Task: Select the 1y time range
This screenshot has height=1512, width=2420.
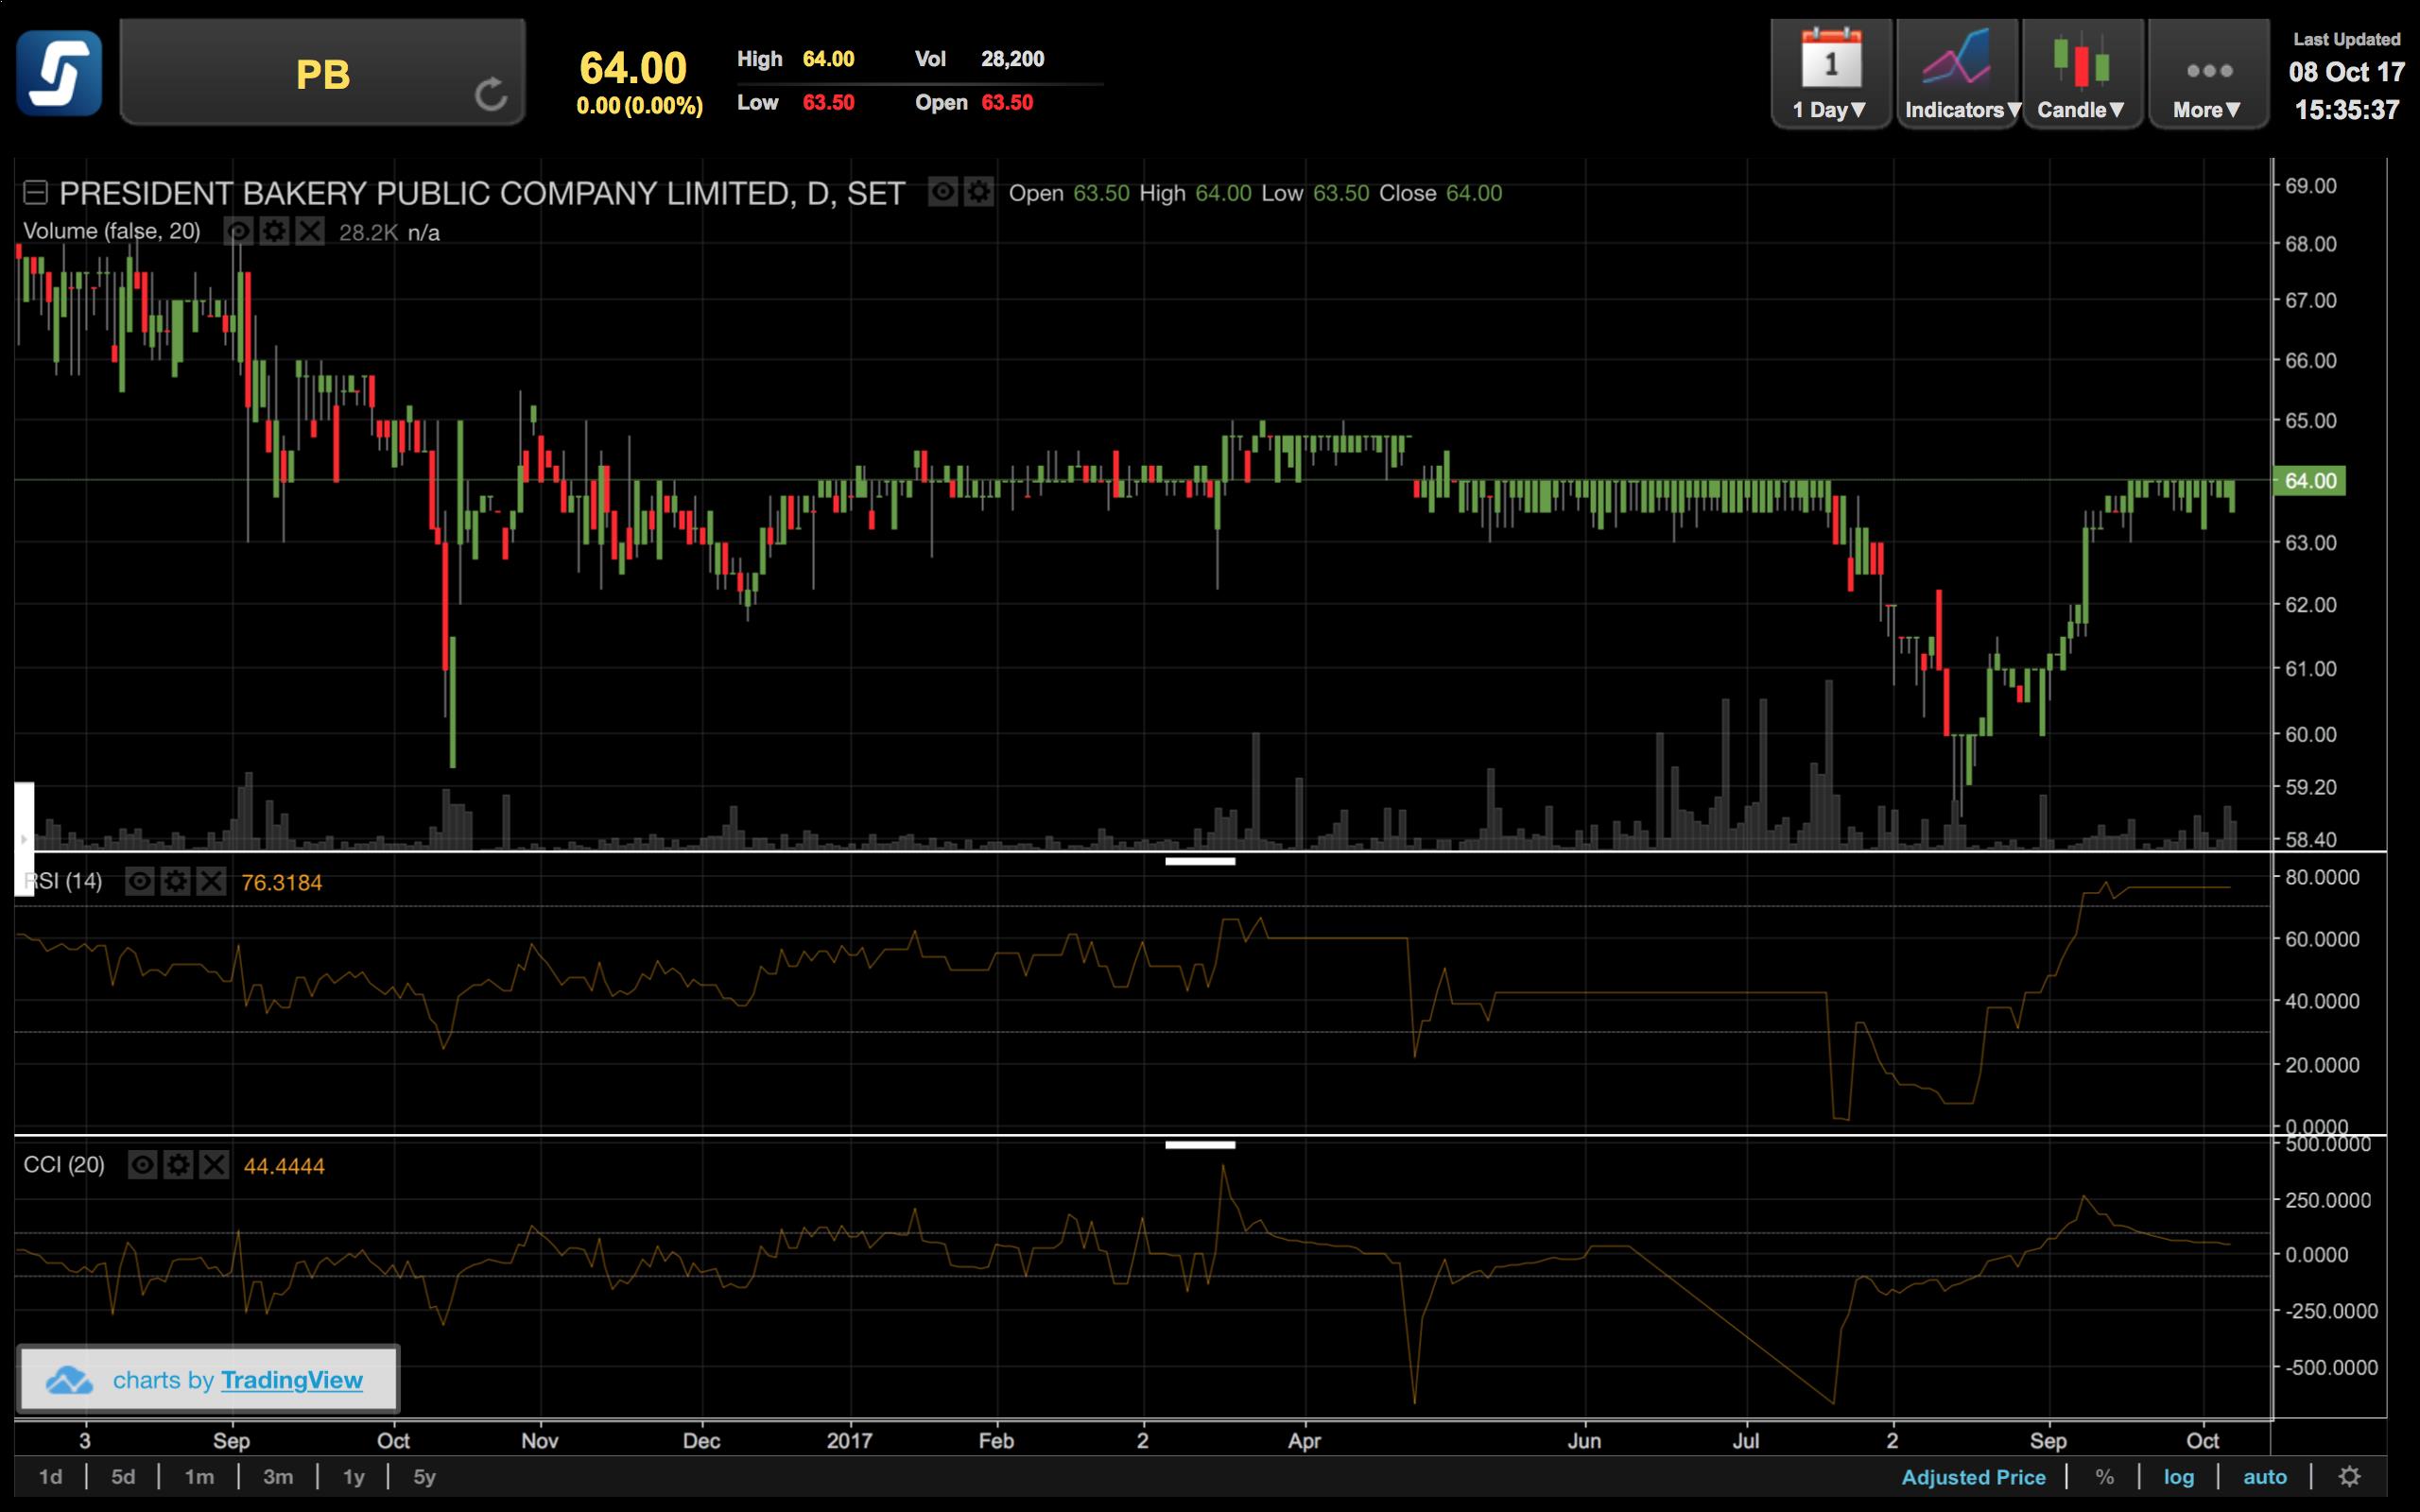Action: click(x=354, y=1477)
